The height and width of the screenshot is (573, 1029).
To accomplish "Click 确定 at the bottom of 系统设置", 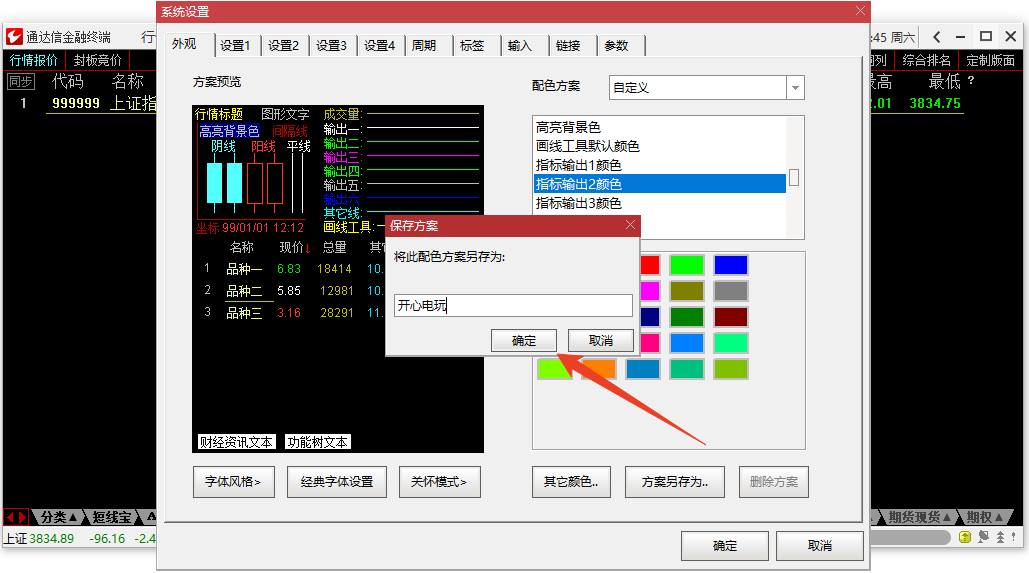I will 725,545.
